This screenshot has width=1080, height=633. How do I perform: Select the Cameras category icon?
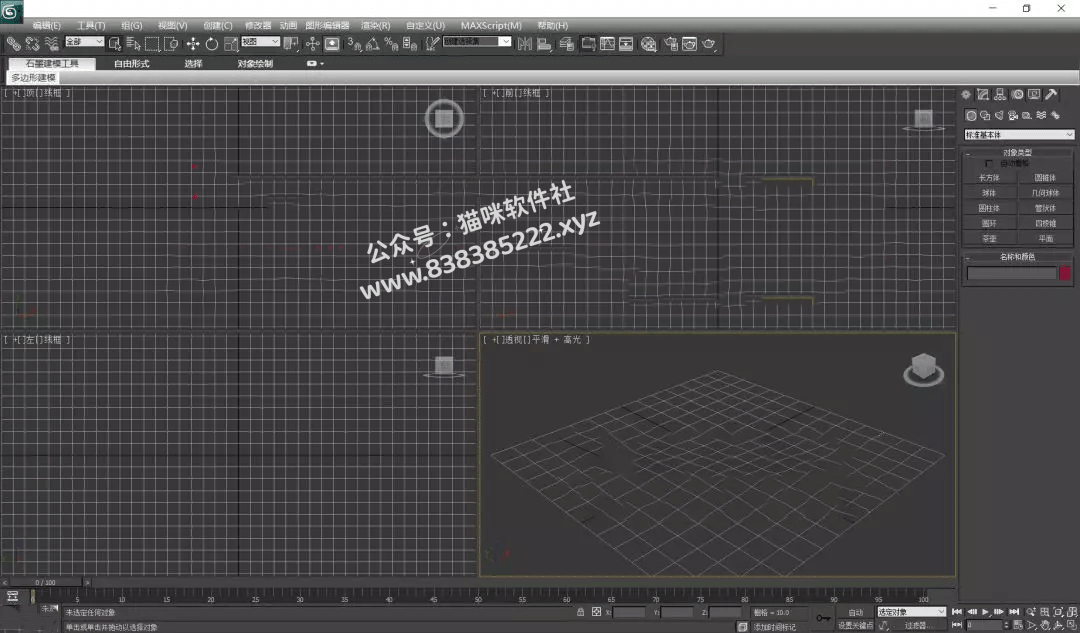[1013, 115]
